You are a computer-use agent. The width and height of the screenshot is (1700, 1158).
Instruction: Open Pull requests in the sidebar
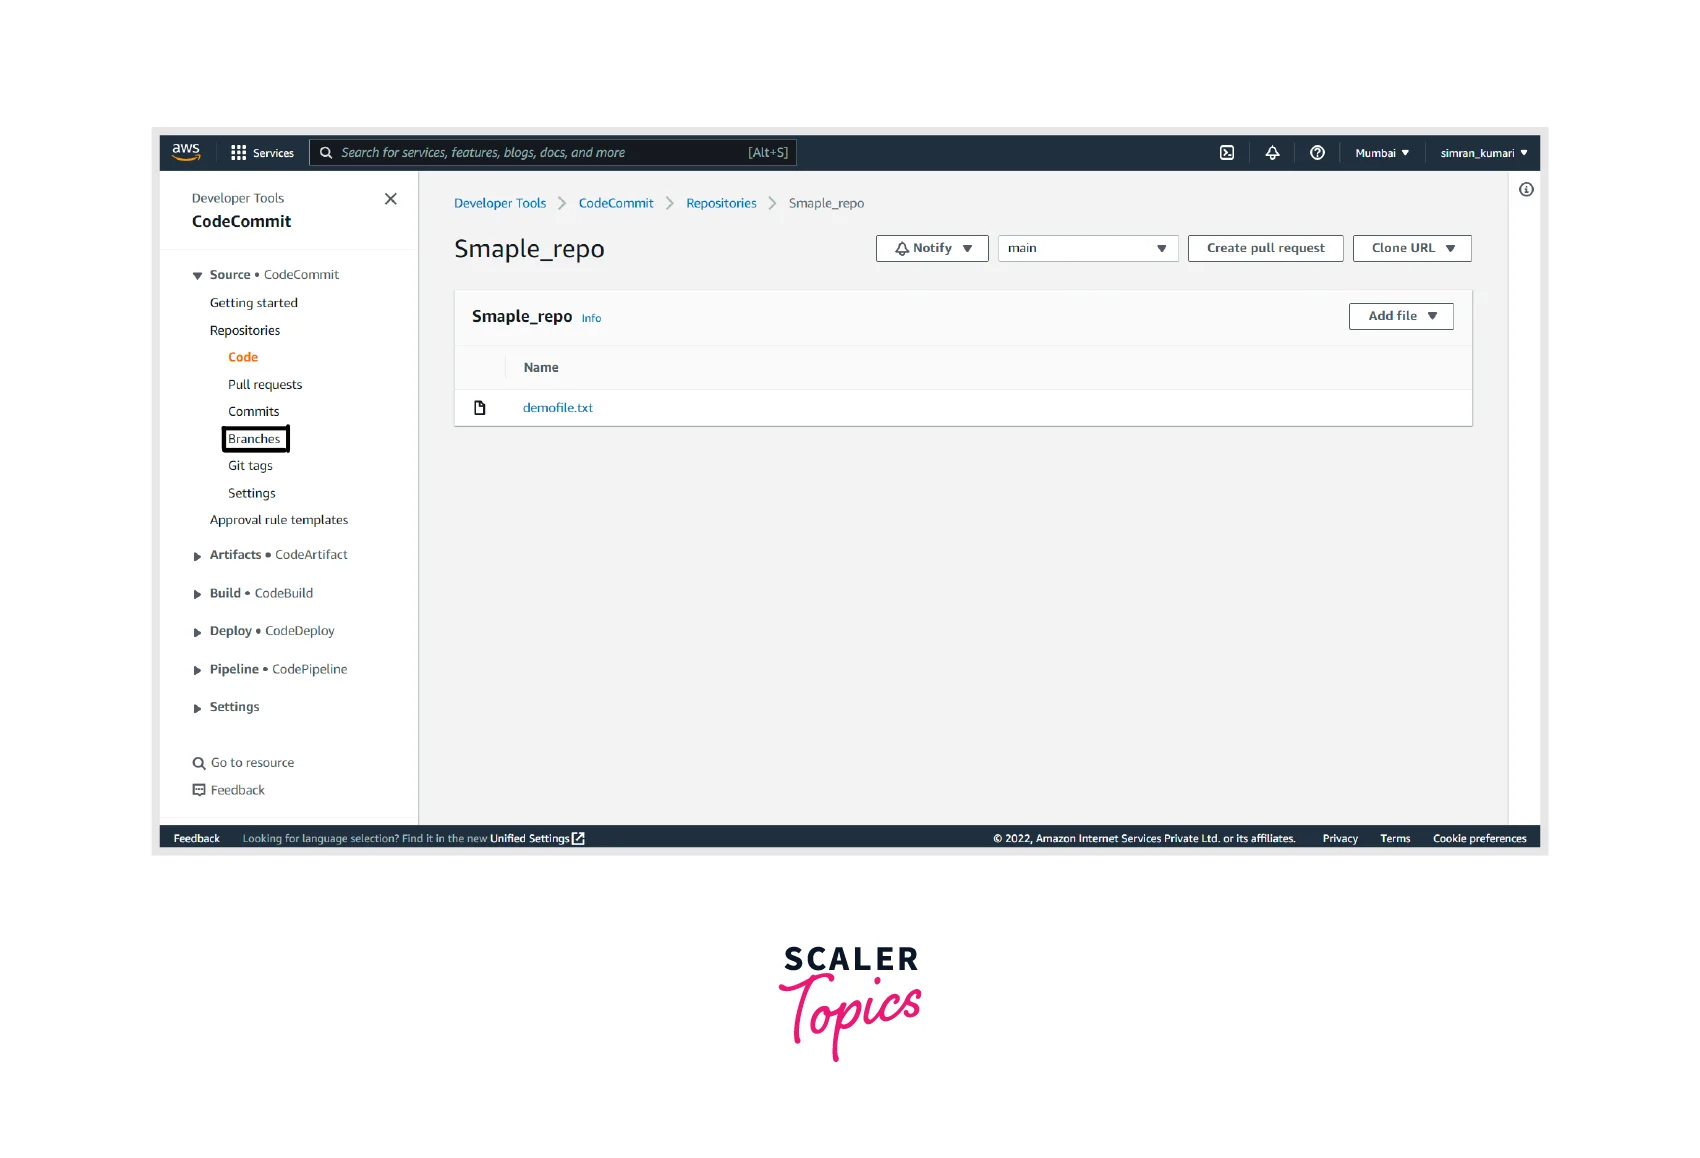pos(265,385)
